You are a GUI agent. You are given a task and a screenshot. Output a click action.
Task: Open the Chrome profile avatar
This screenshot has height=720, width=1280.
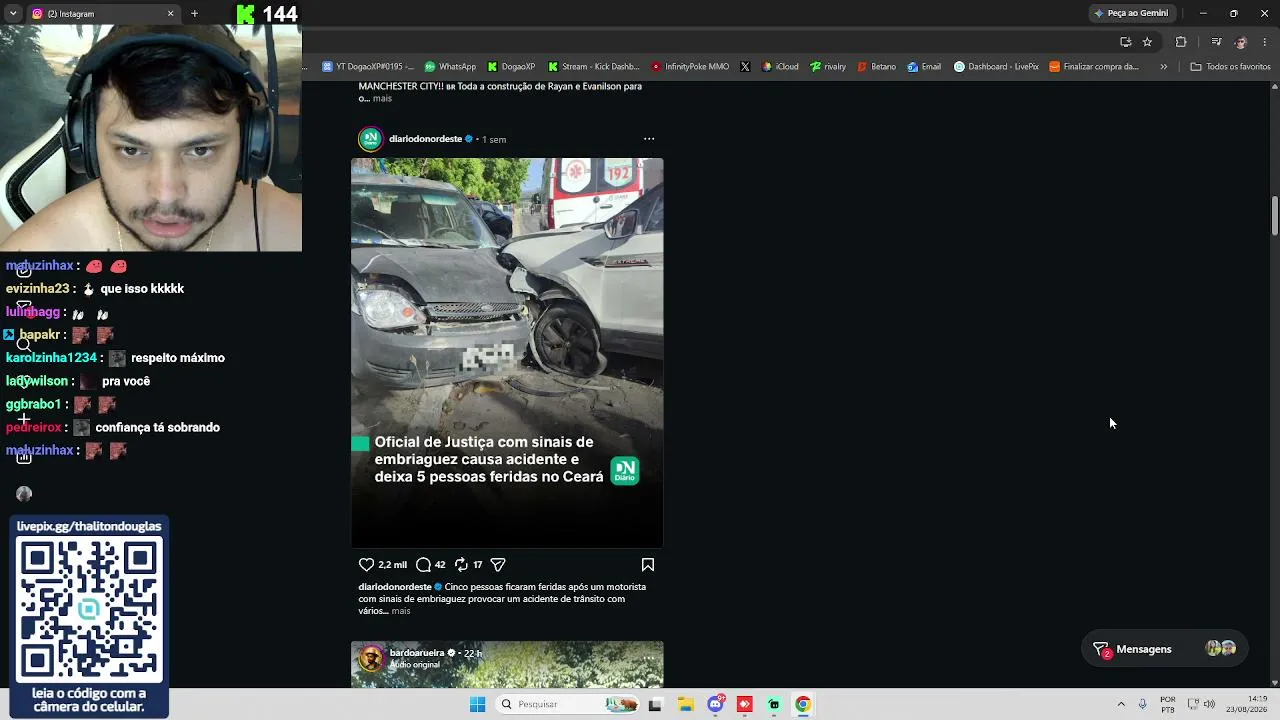point(1241,42)
